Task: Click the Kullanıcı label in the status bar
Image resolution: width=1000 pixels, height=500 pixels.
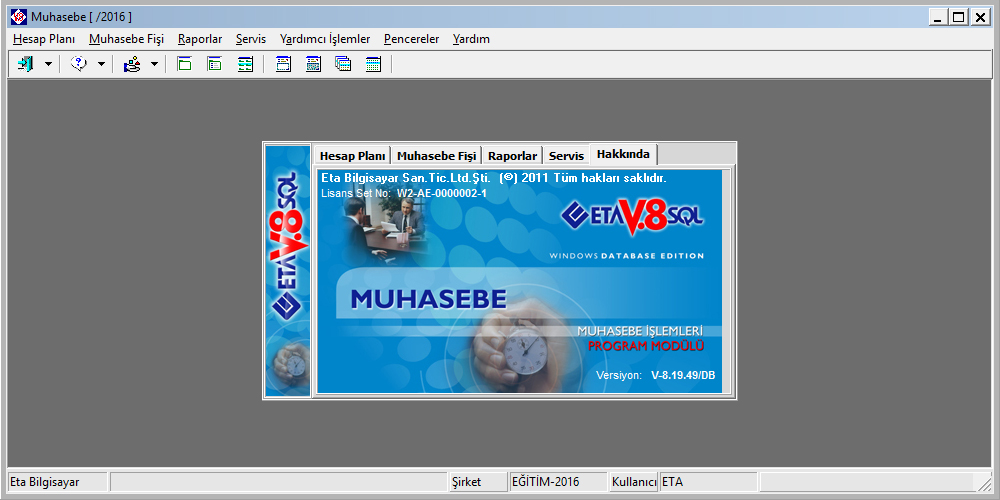Action: coord(634,482)
